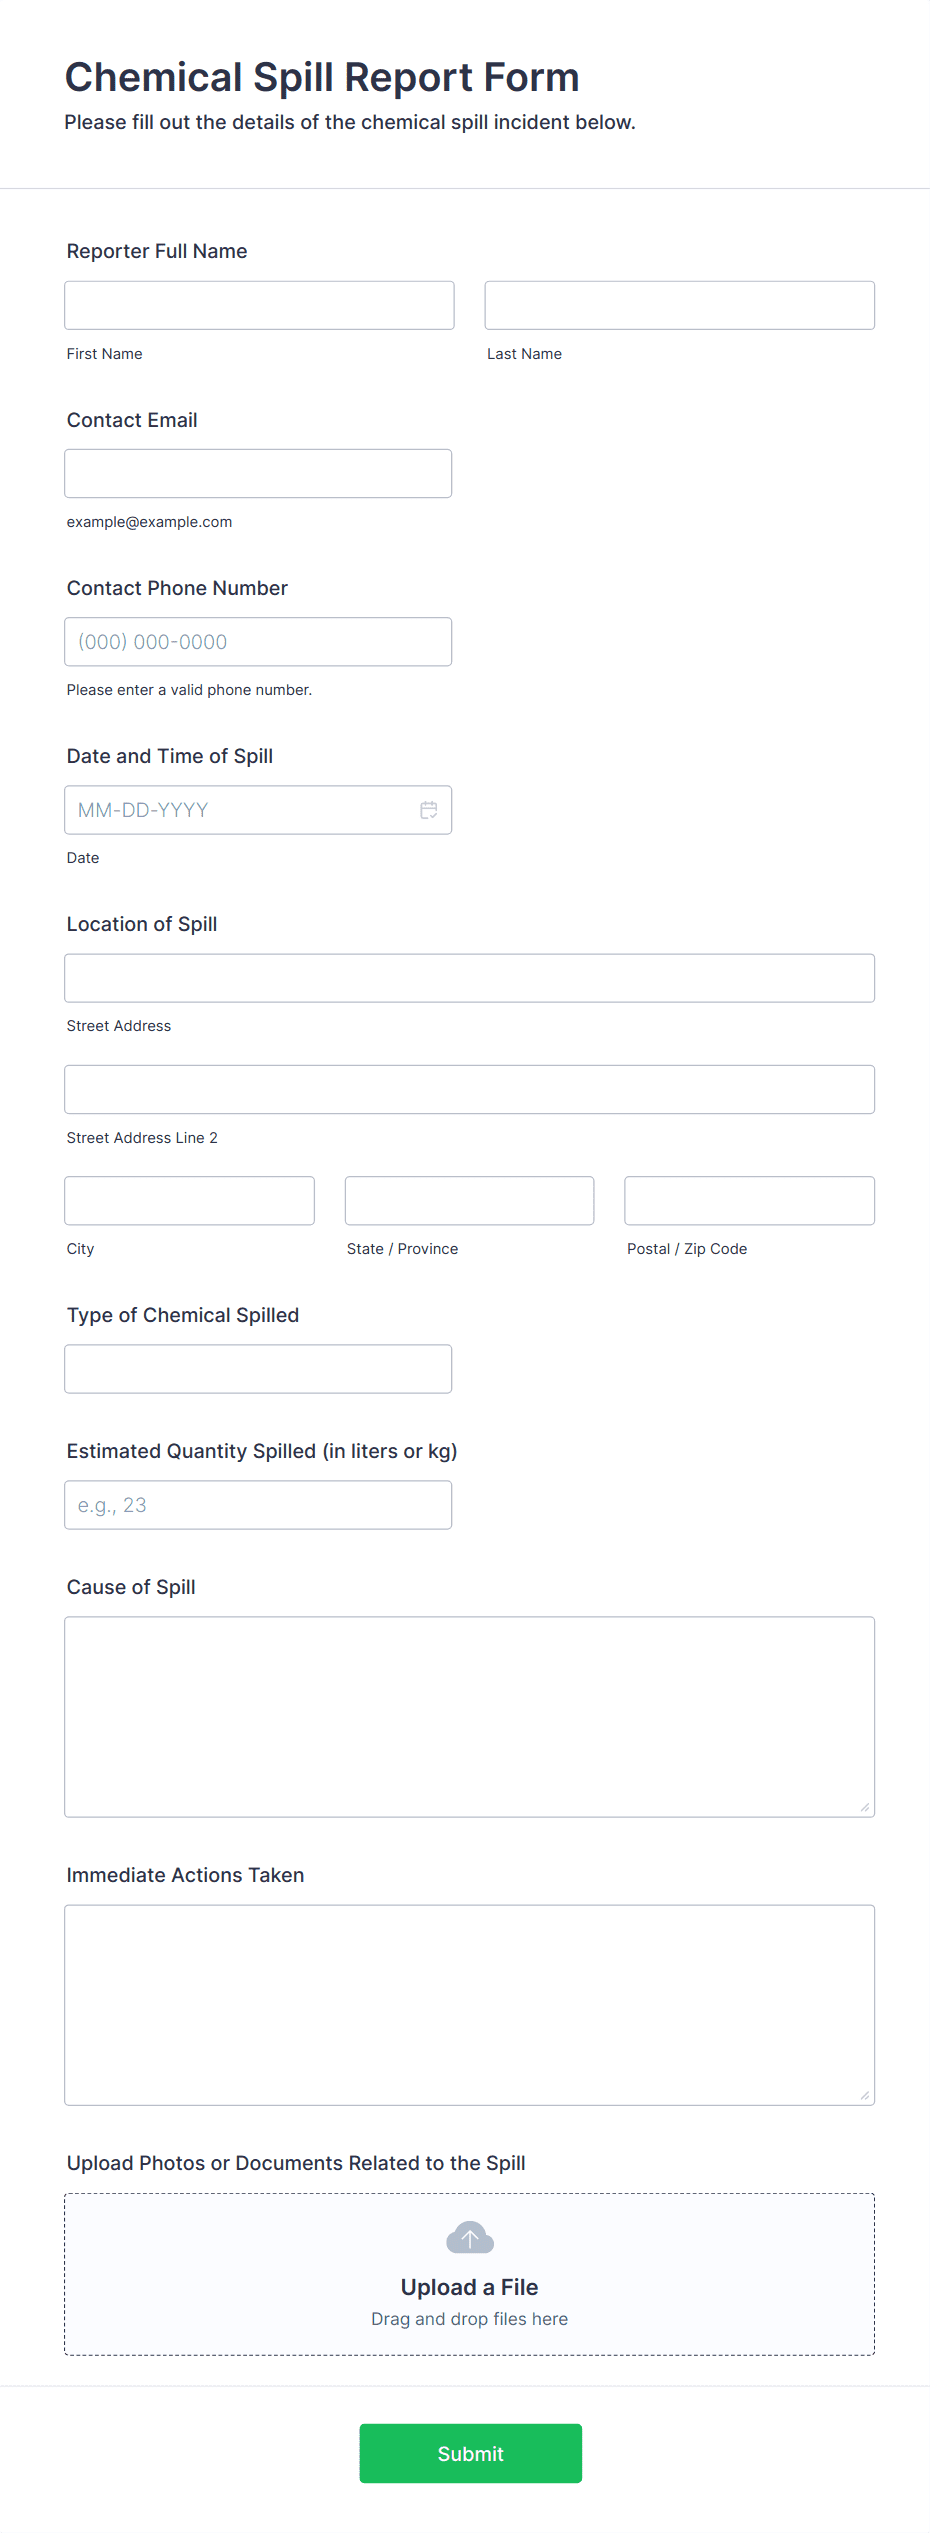
Task: Click the City input field
Action: coord(189,1200)
